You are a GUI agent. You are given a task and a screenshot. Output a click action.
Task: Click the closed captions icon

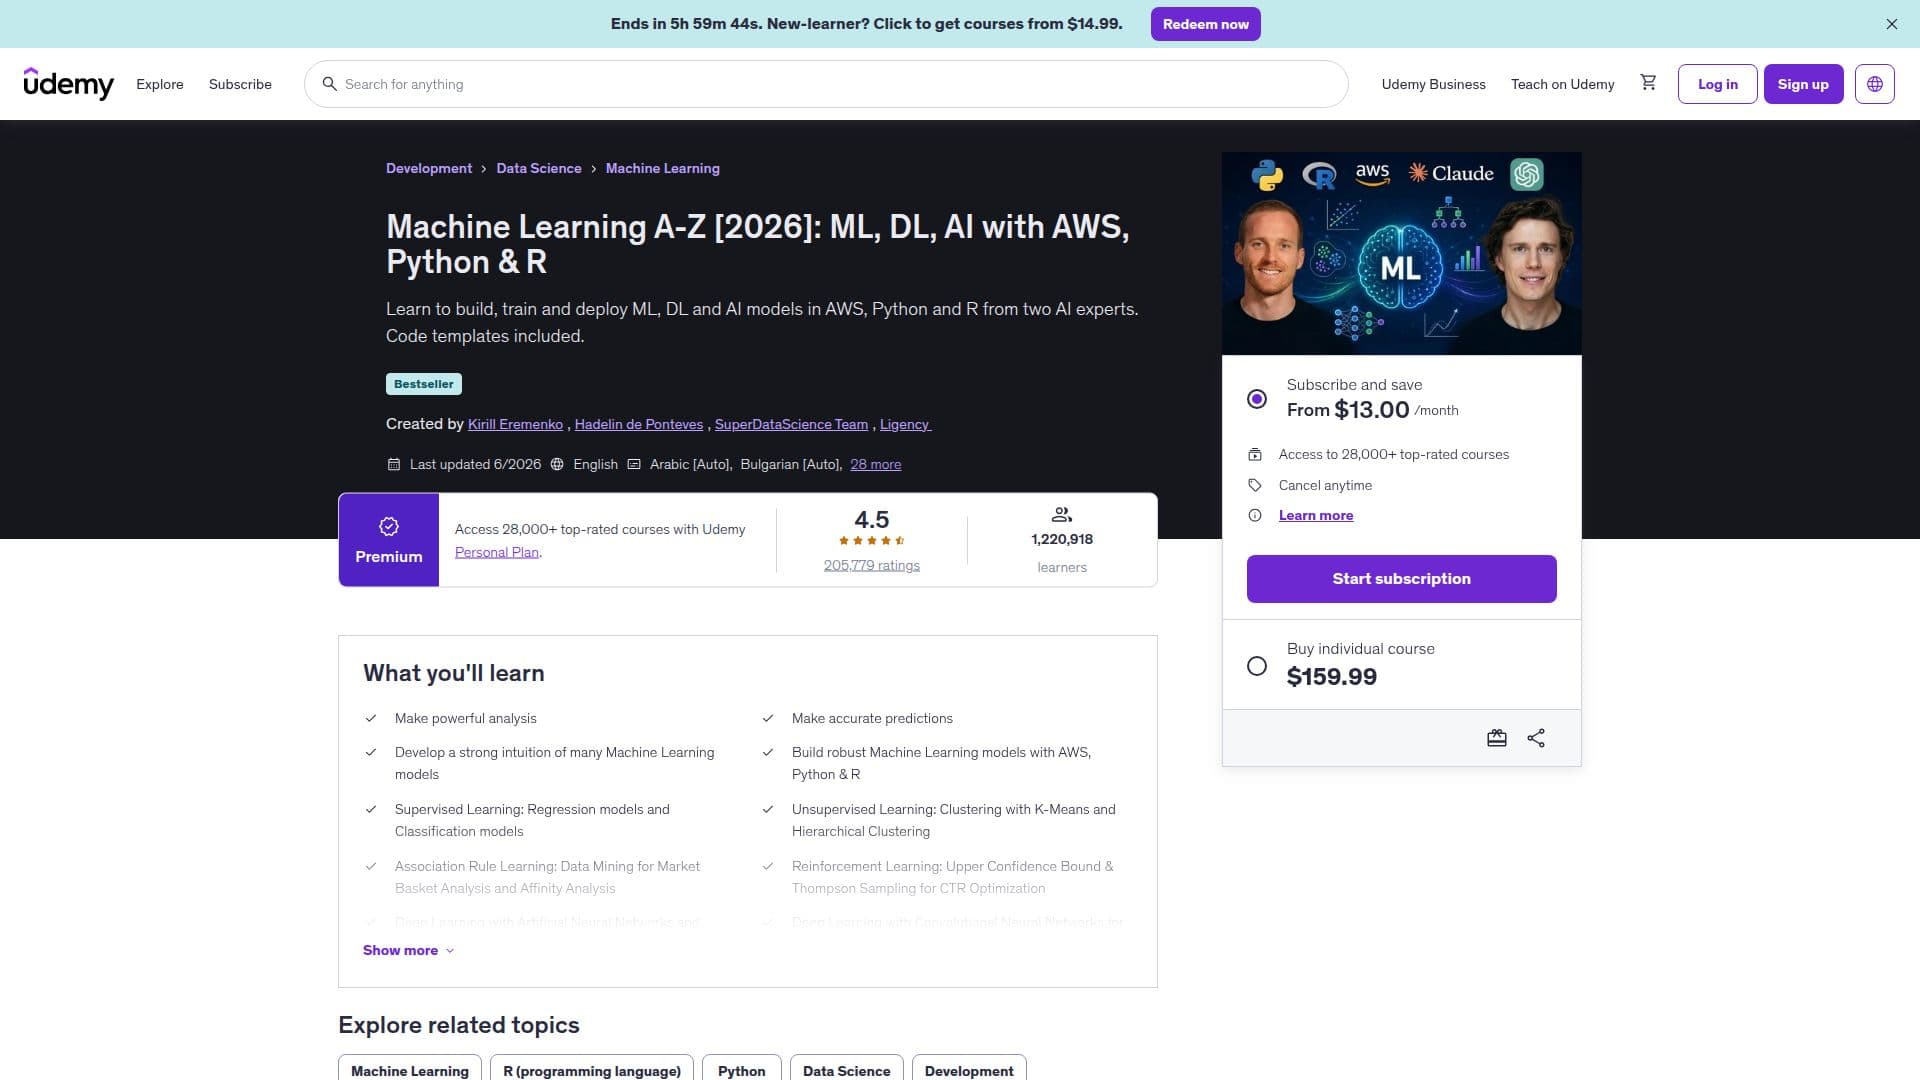click(x=634, y=464)
